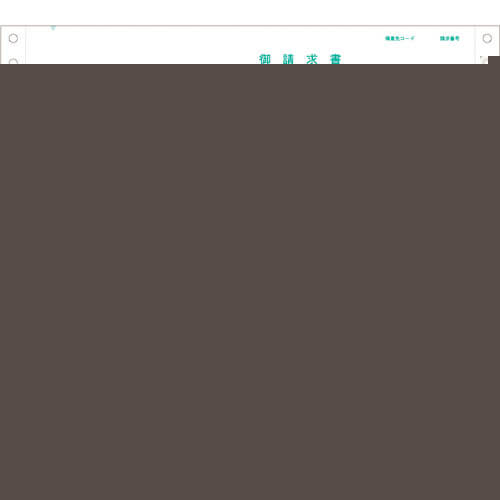Click the top-left punch hole circle
This screenshot has width=500, height=500.
tap(13, 38)
